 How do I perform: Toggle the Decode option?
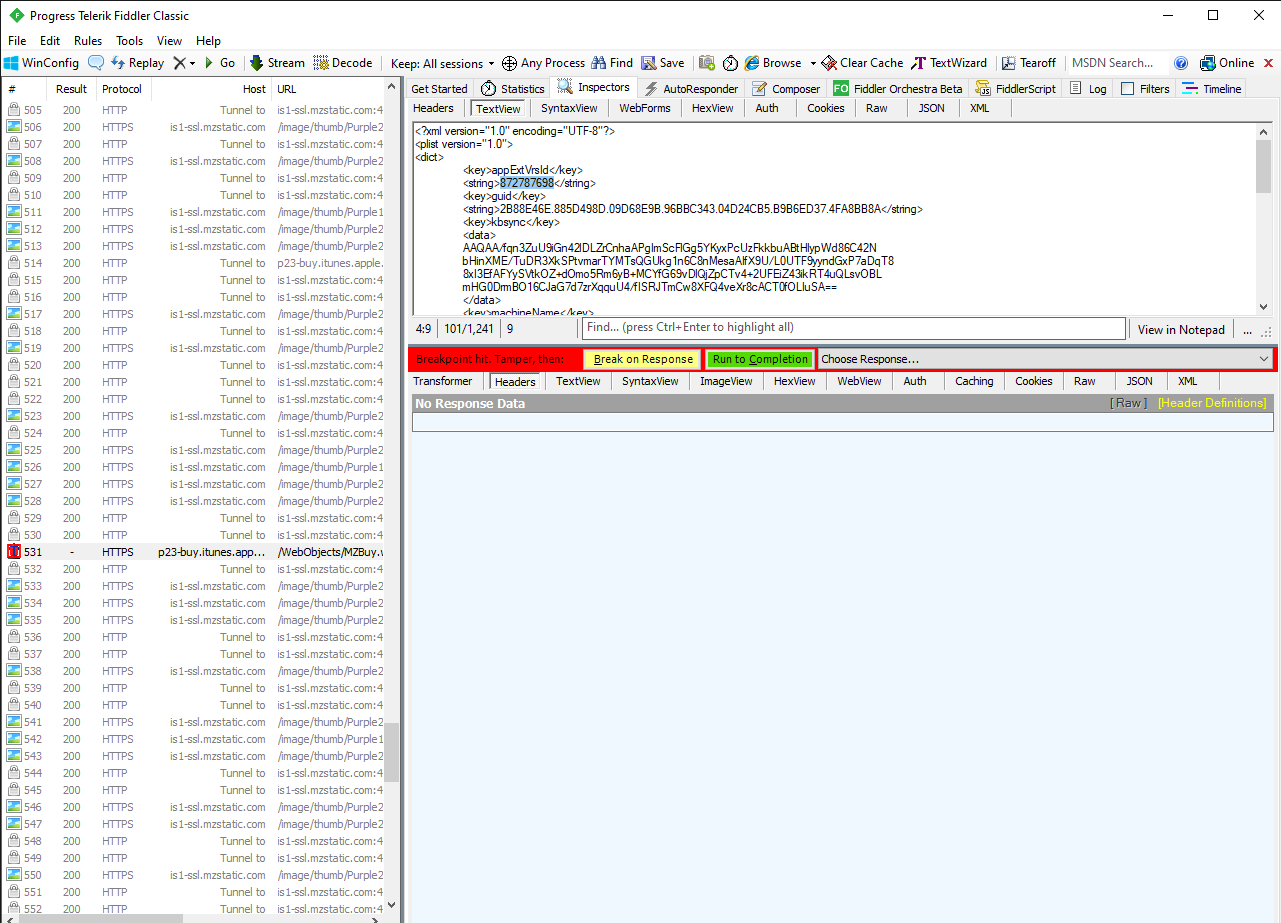[x=343, y=63]
